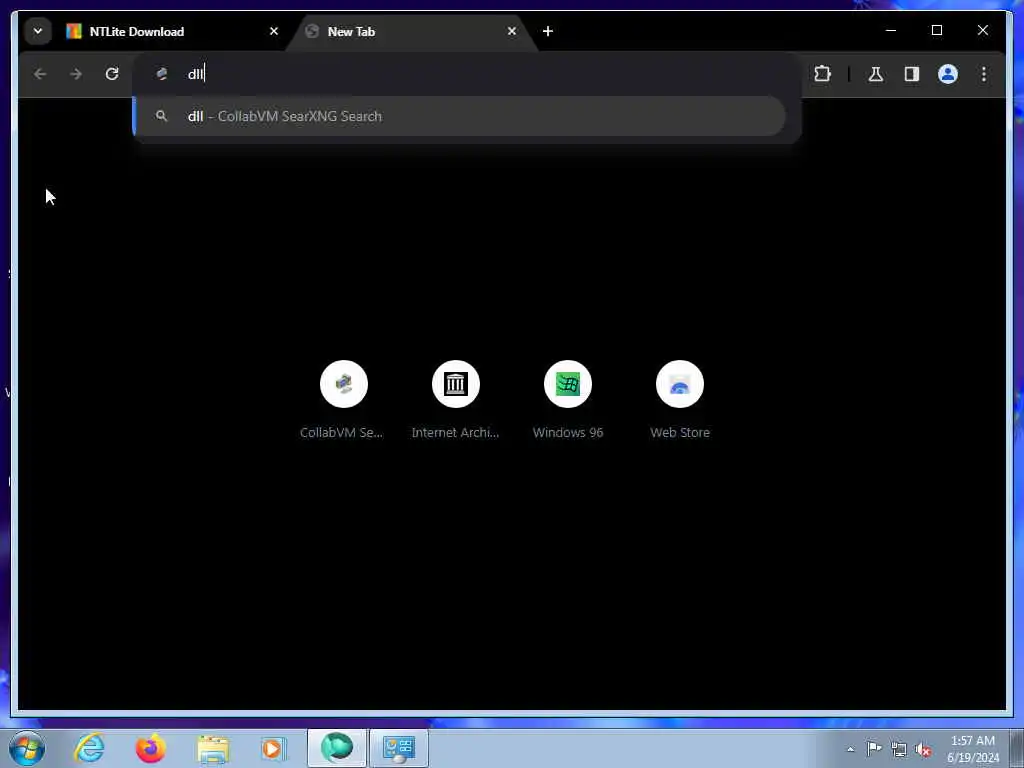Reload the page

click(112, 74)
